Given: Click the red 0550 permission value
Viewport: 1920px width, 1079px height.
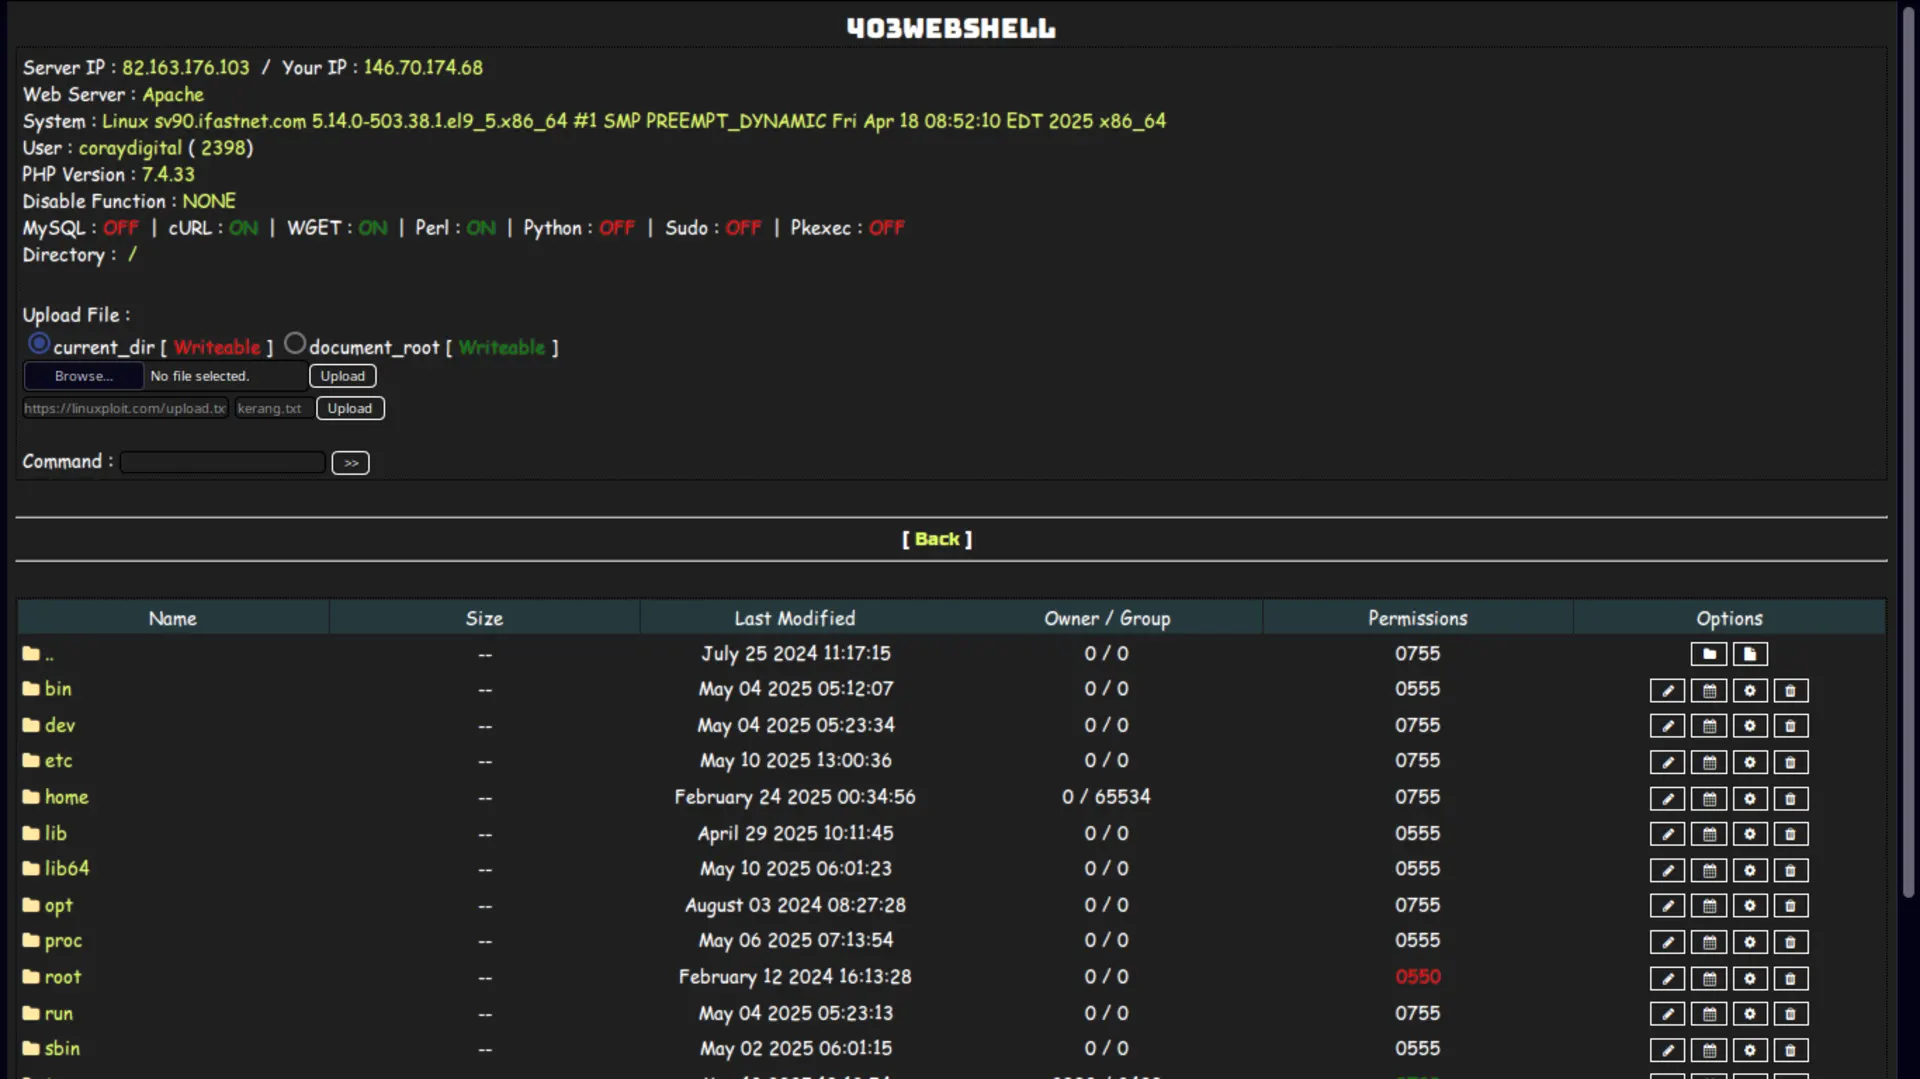Looking at the screenshot, I should 1418,976.
